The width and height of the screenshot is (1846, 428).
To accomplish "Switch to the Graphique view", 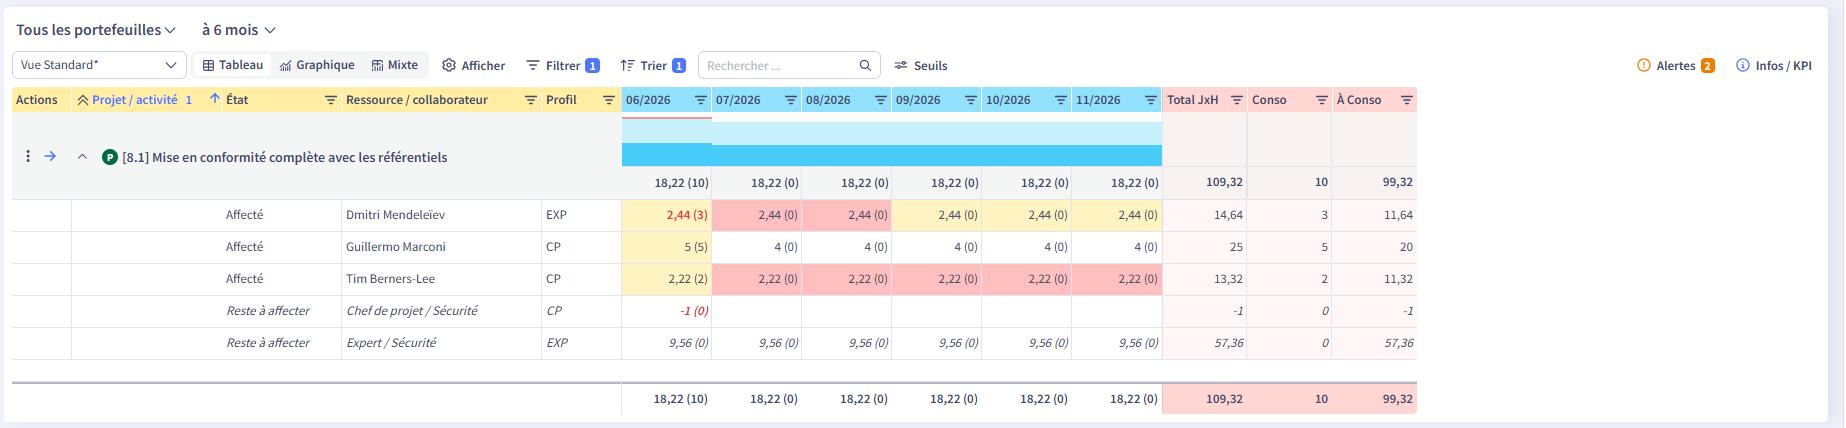I will click(x=317, y=65).
